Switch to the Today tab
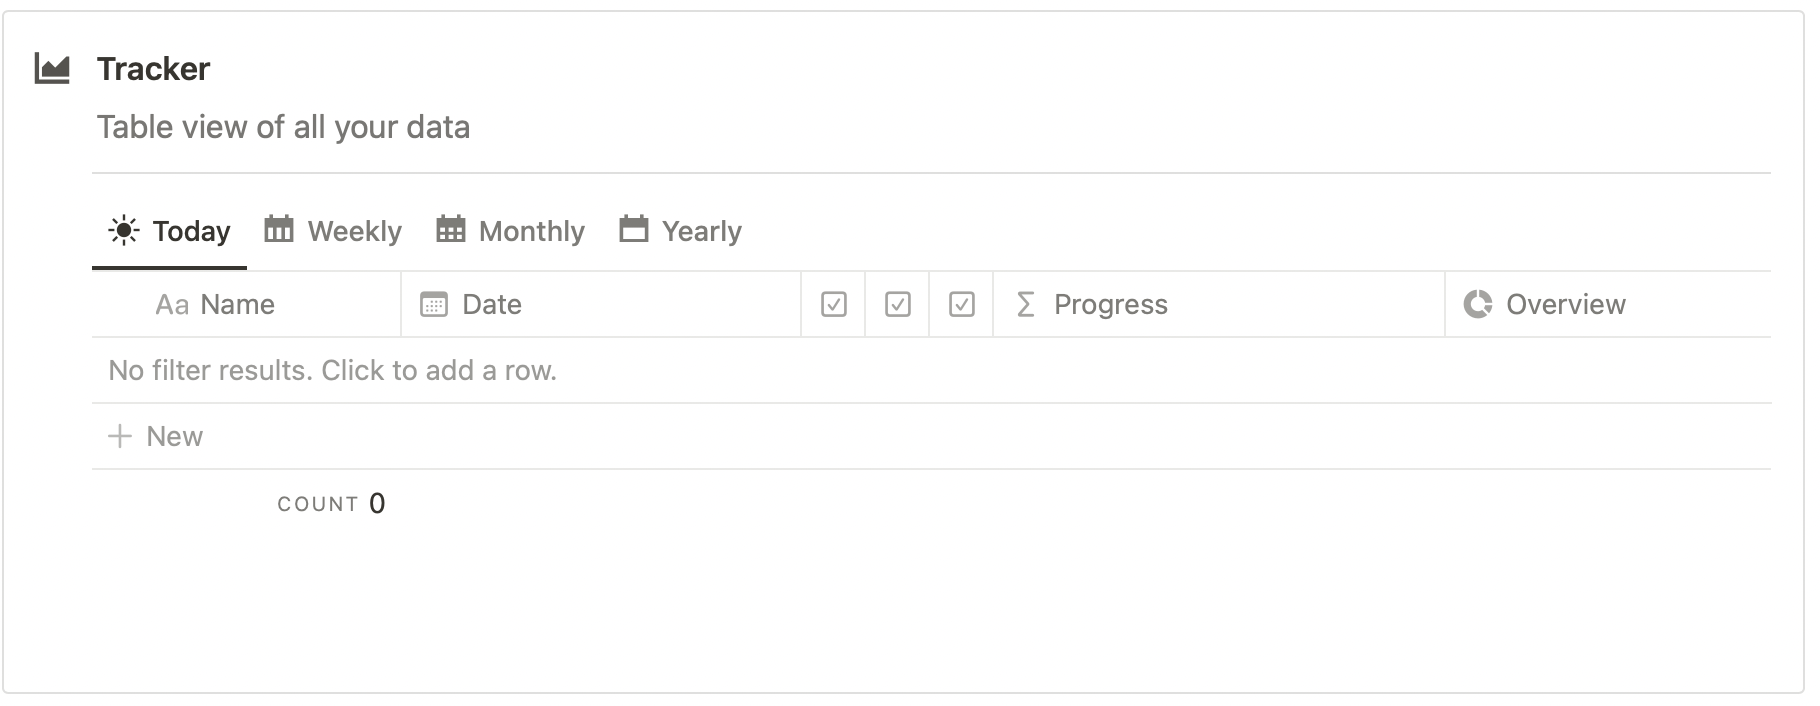The width and height of the screenshot is (1820, 706). (x=190, y=232)
